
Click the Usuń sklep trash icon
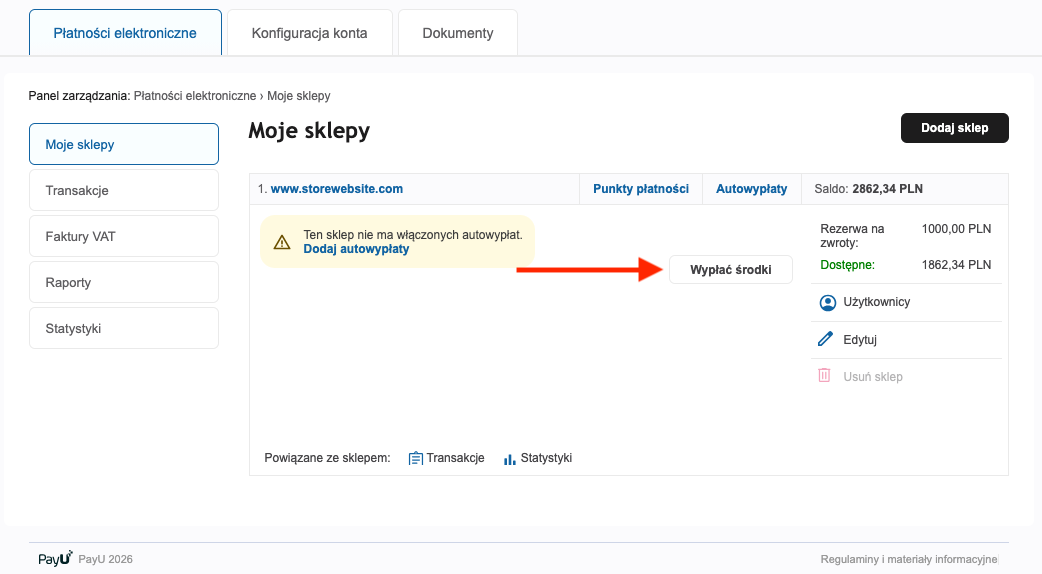point(825,376)
